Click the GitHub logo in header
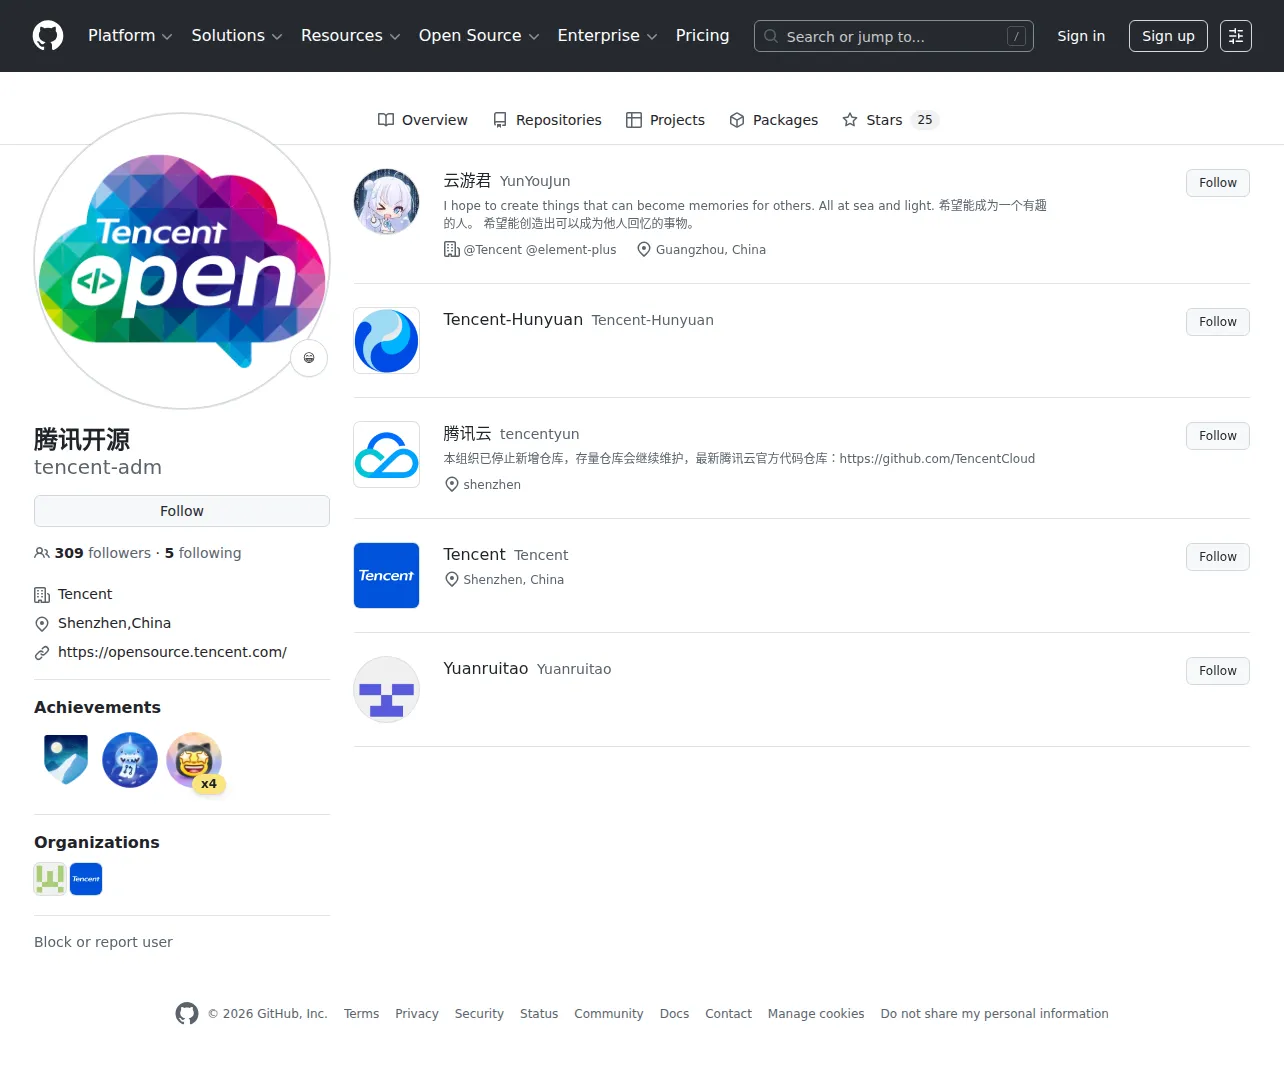The height and width of the screenshot is (1067, 1284). point(48,36)
